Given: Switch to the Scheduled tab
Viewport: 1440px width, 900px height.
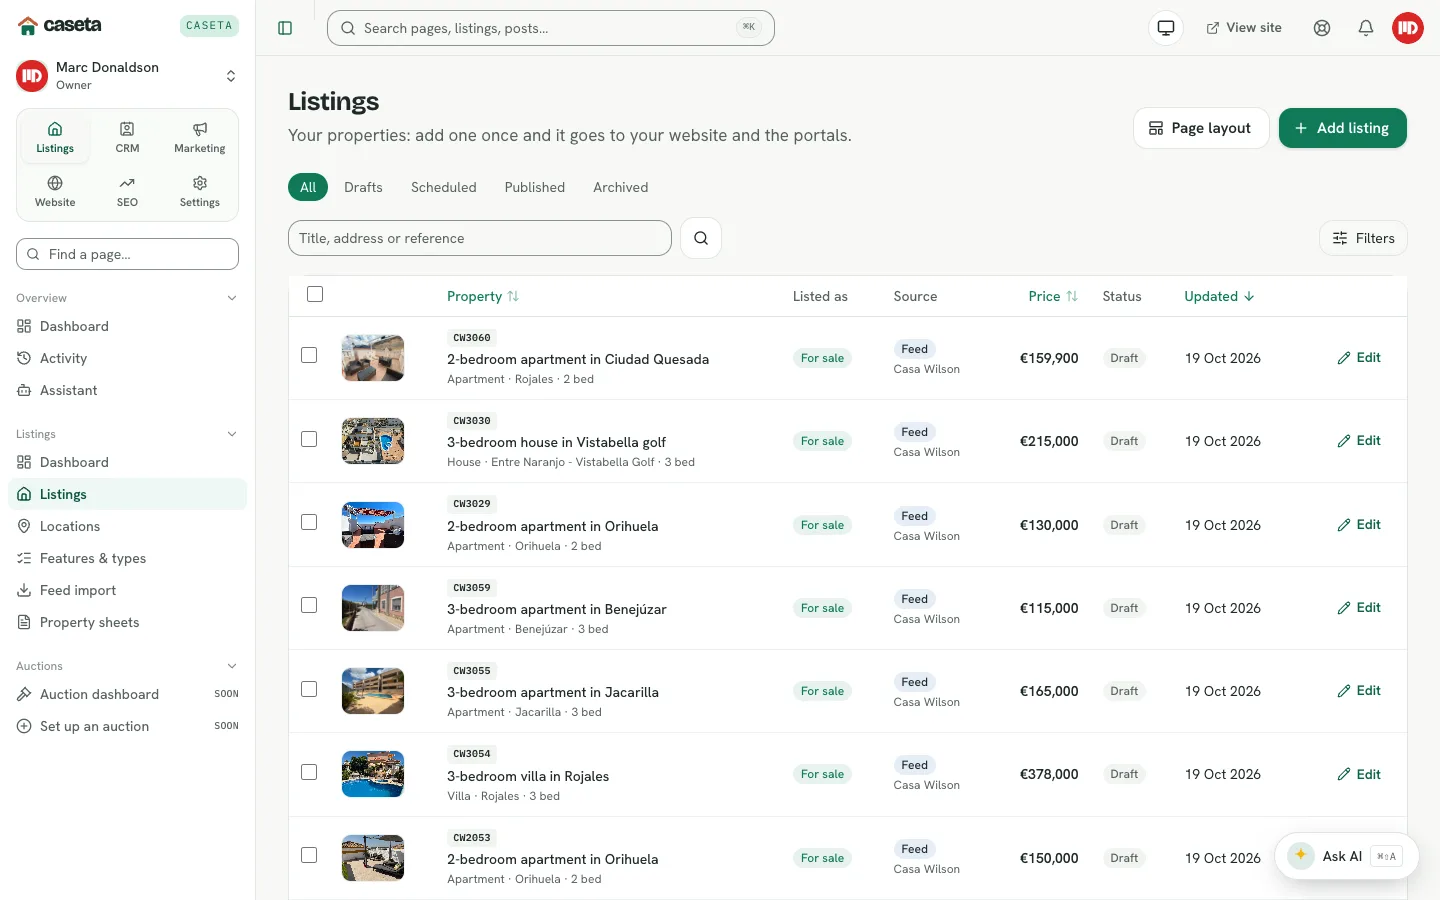Looking at the screenshot, I should pyautogui.click(x=443, y=187).
